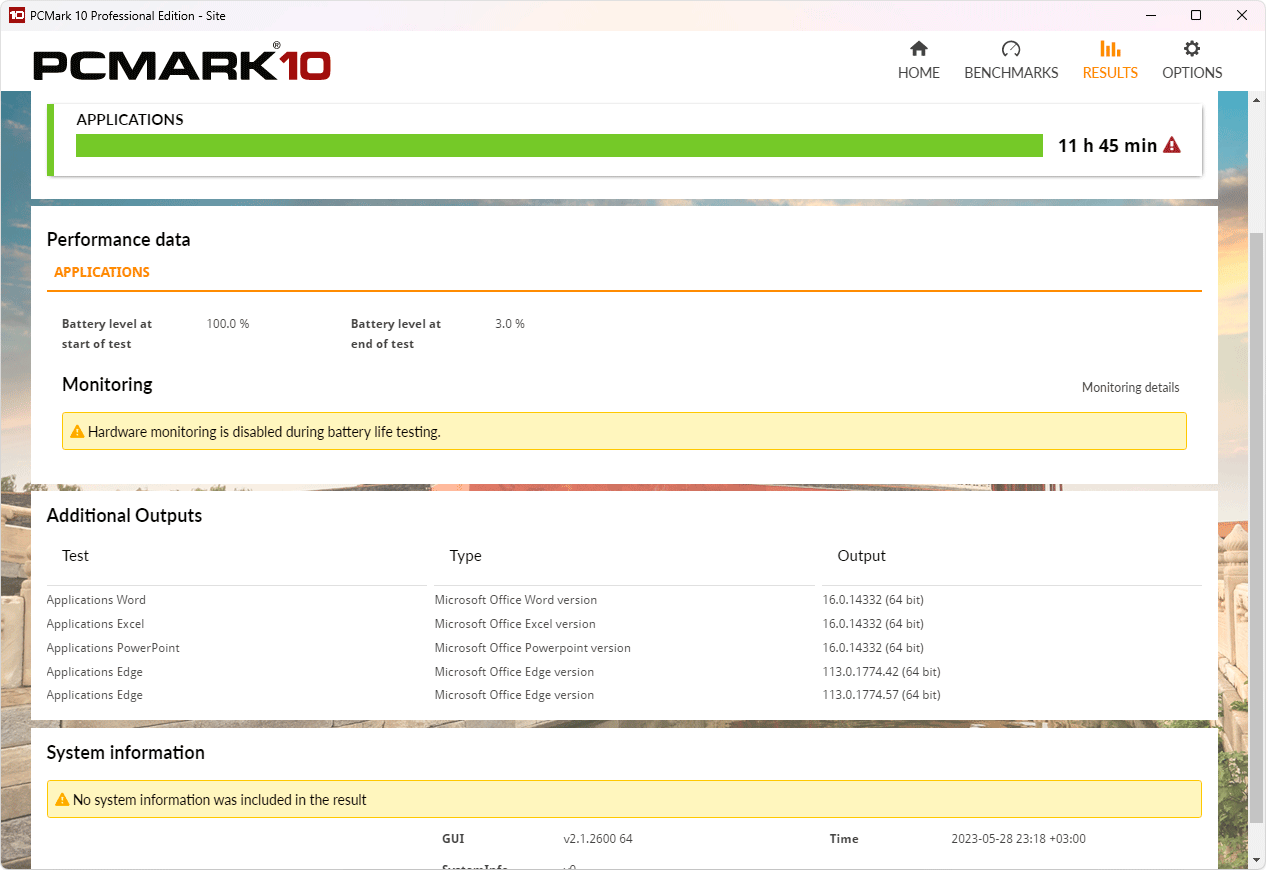Click no system information warning icon
This screenshot has width=1266, height=870.
tap(62, 800)
